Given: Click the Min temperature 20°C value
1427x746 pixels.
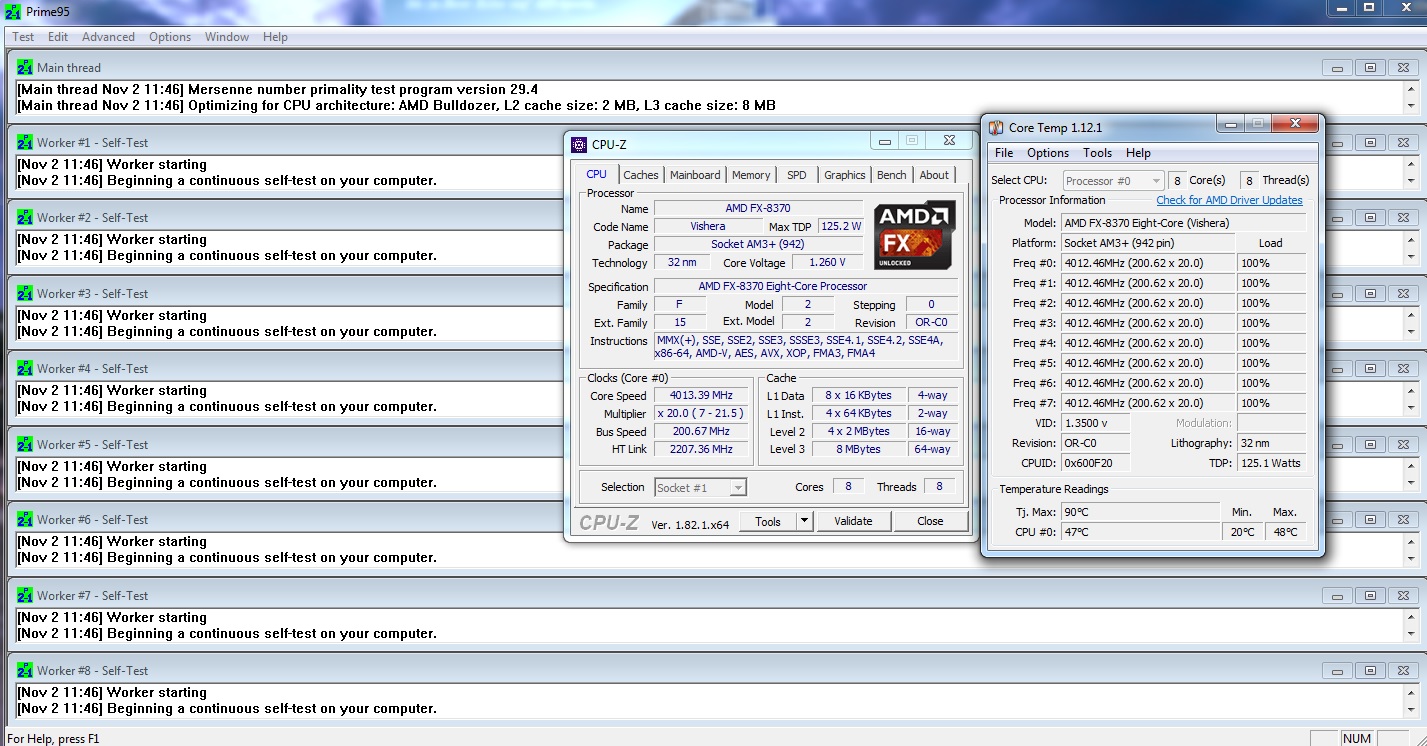Looking at the screenshot, I should click(x=1242, y=532).
